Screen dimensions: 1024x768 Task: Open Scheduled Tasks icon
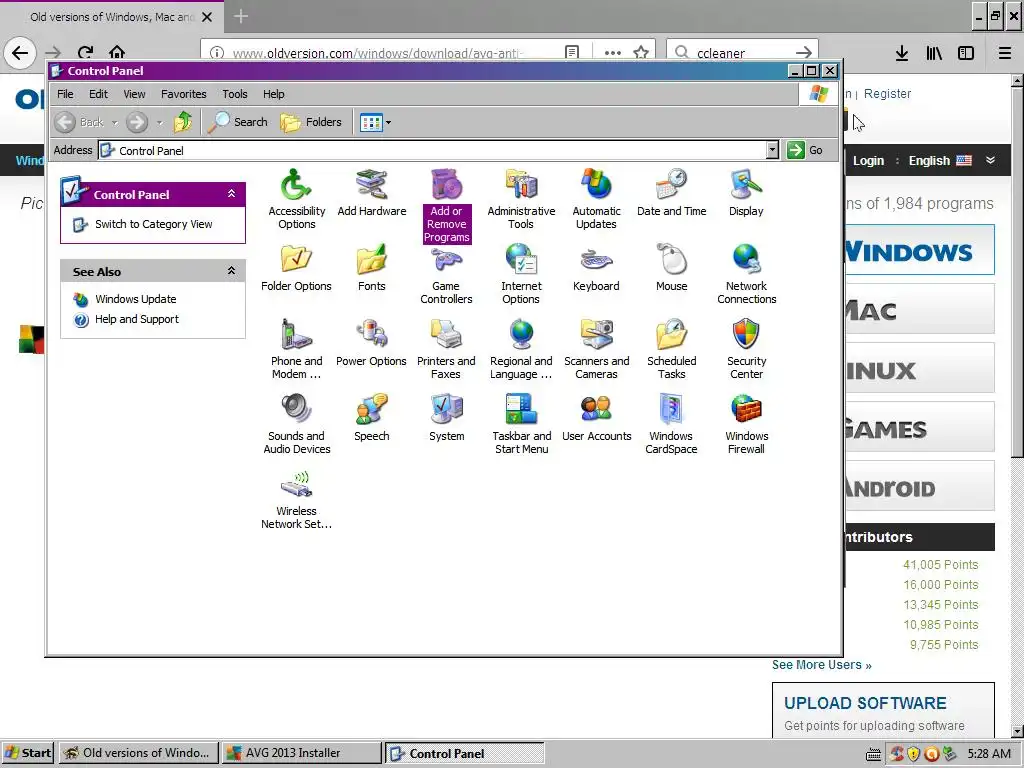coord(671,349)
